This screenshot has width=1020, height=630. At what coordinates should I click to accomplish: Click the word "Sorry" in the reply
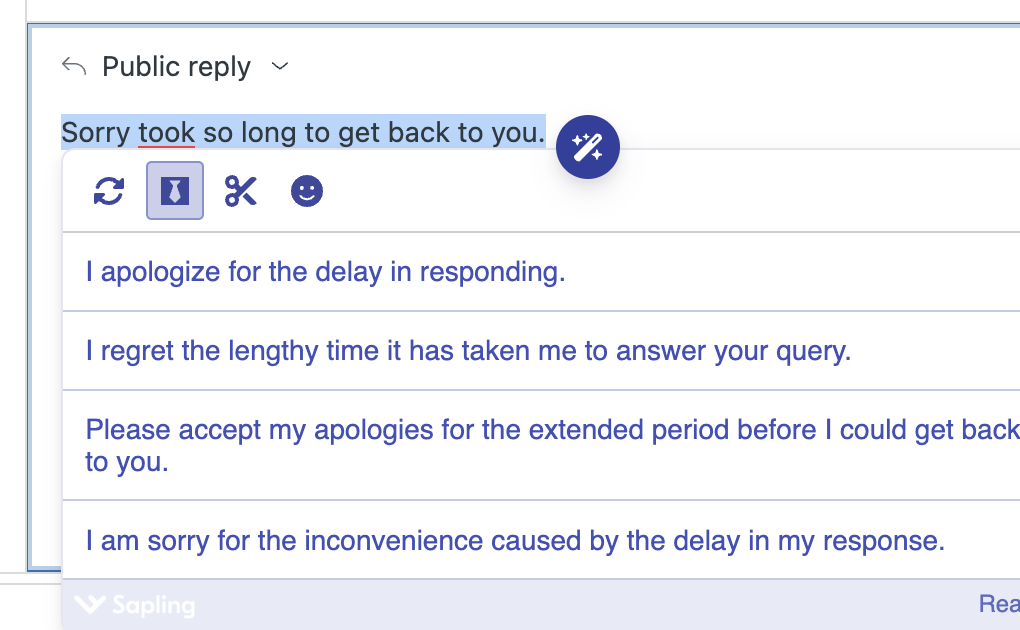pos(96,132)
